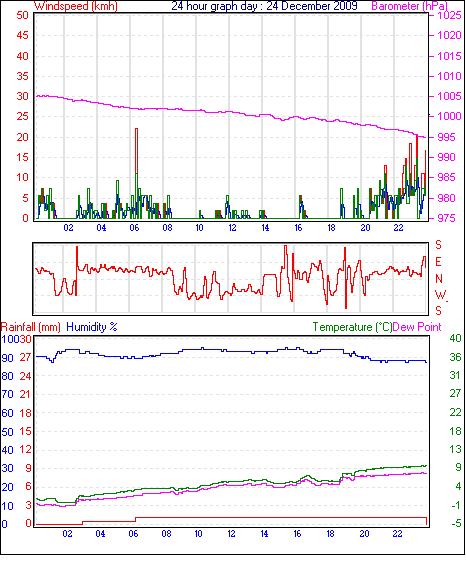
Task: Click the 50 value on windspeed axis
Action: tap(22, 15)
